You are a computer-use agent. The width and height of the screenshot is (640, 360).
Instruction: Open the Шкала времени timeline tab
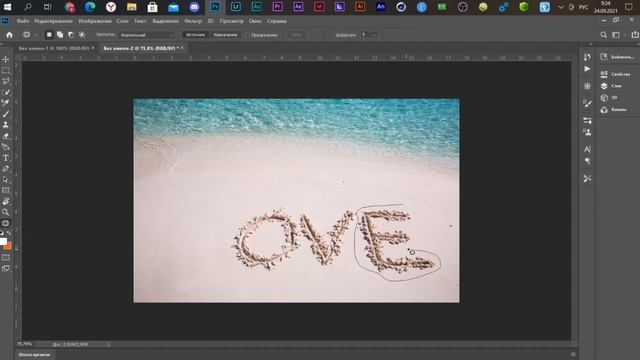[x=34, y=355]
